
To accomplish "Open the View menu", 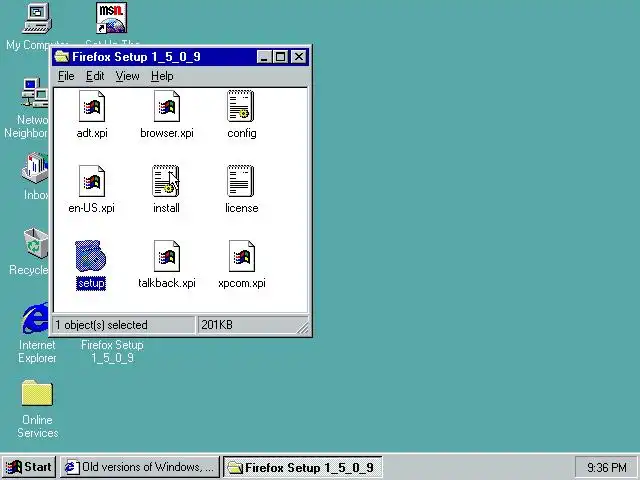I will coord(127,76).
